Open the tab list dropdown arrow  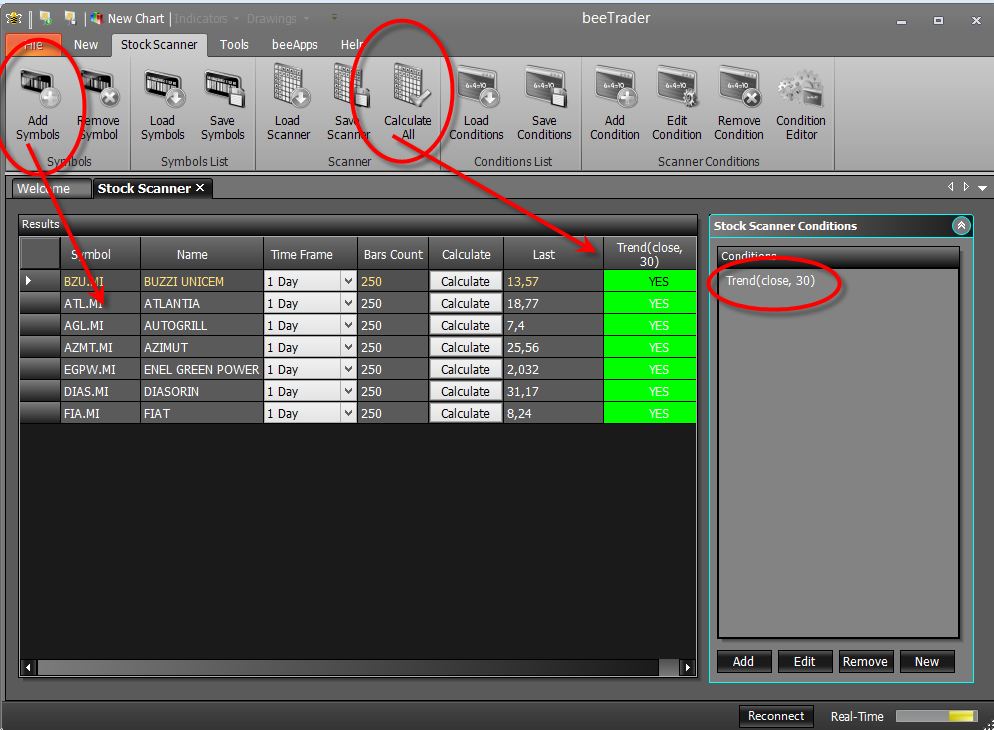click(x=982, y=188)
